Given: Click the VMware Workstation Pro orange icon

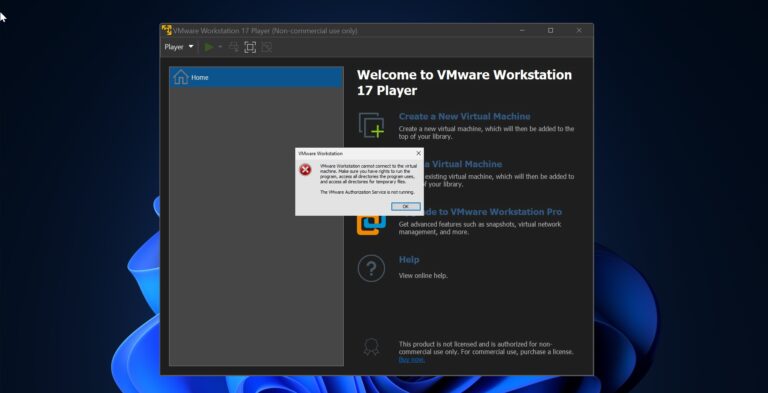Looking at the screenshot, I should (371, 225).
